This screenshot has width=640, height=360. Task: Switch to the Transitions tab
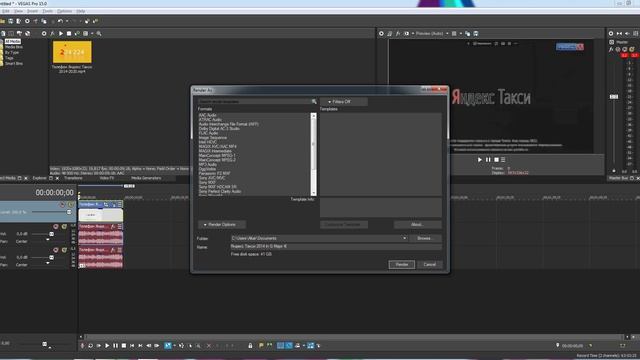click(73, 178)
